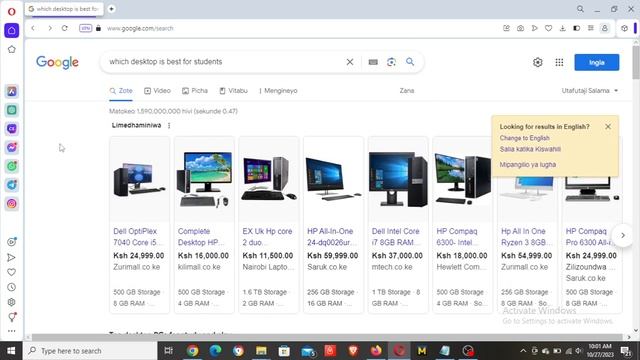Search by image with Google Lens
The image size is (640, 360).
pyautogui.click(x=391, y=62)
